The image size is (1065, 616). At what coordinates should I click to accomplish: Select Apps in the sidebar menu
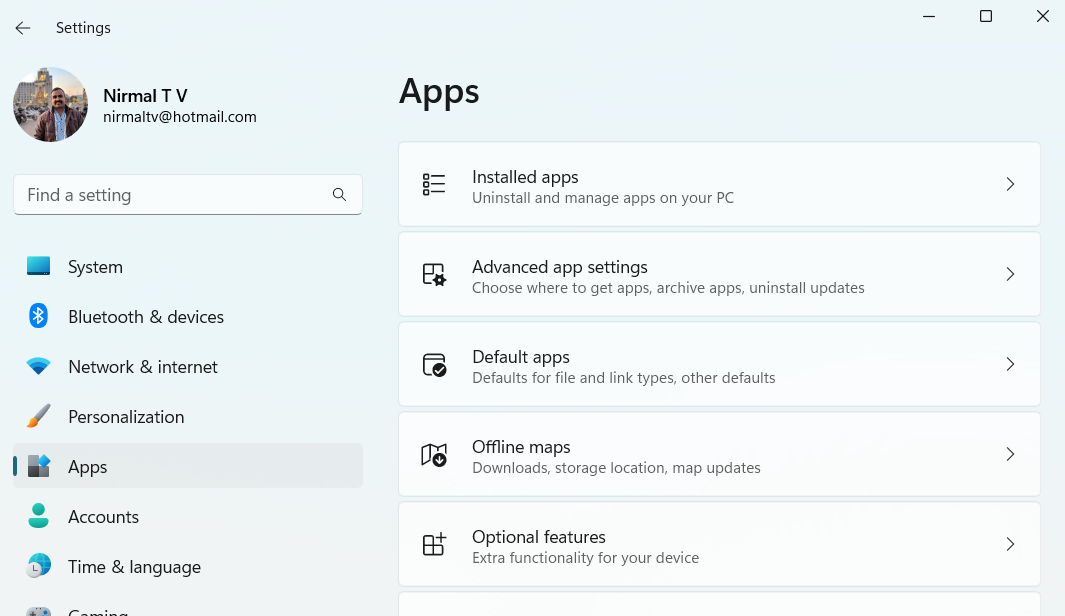(188, 466)
